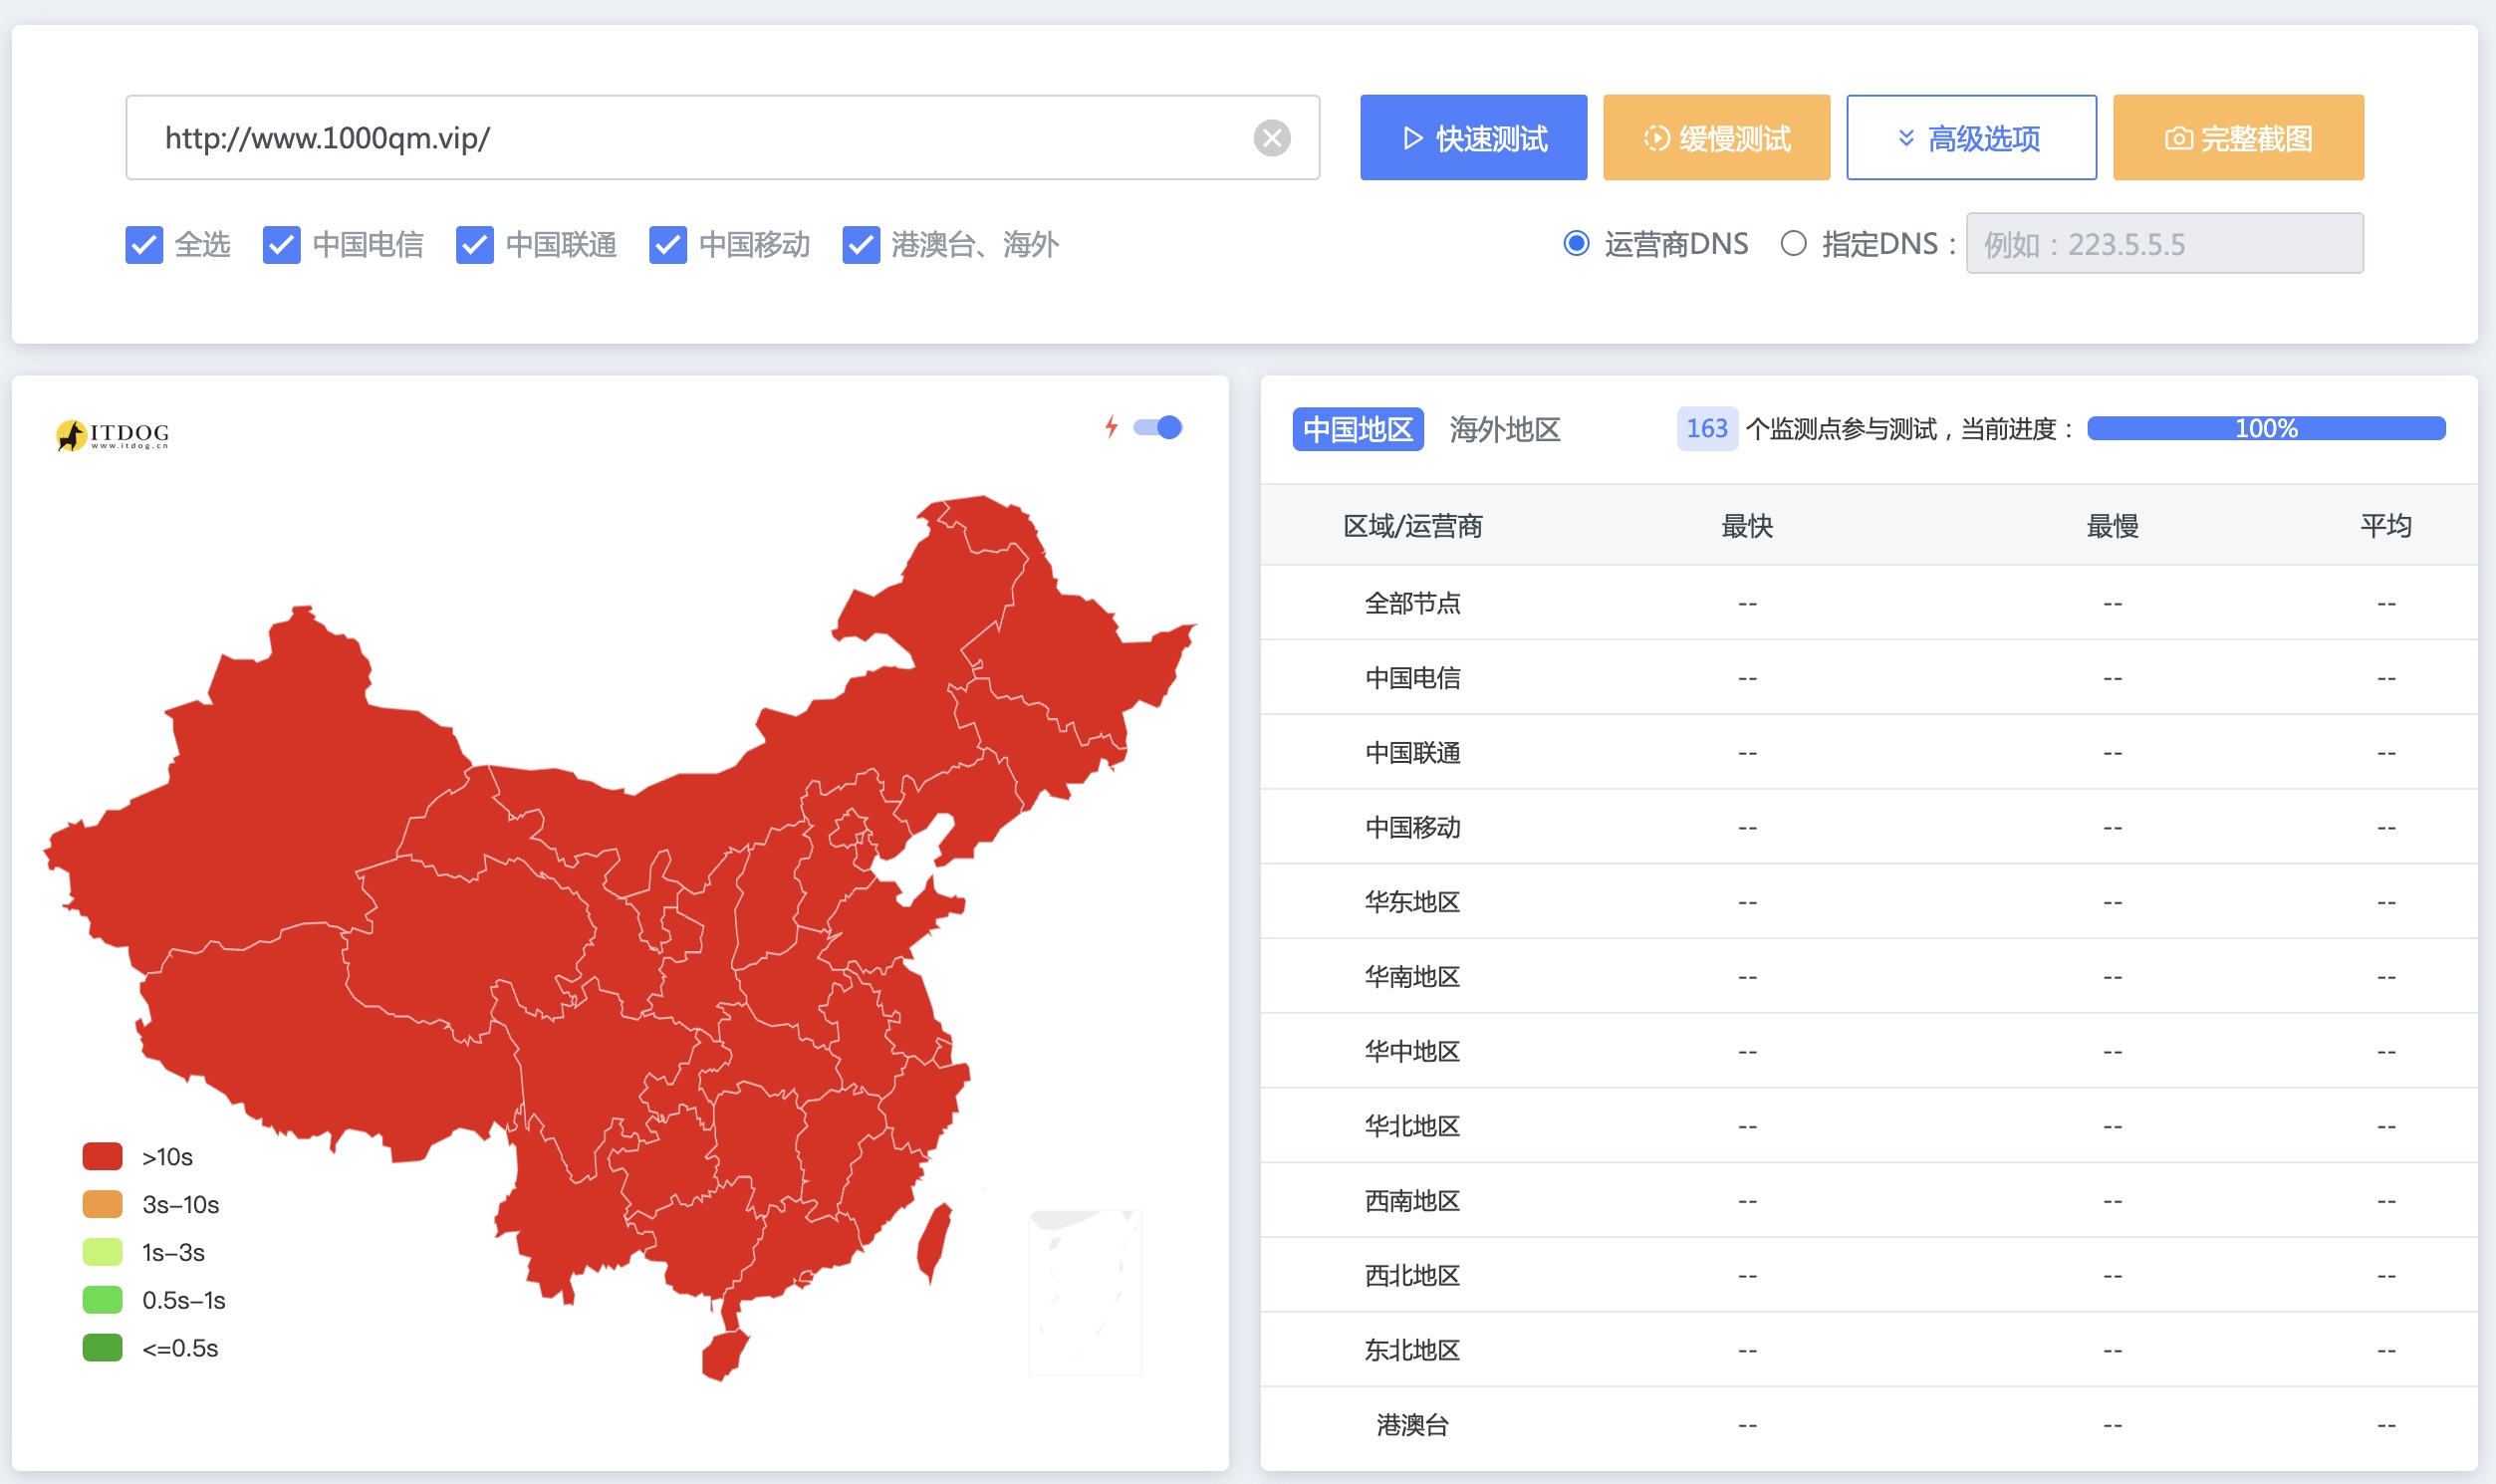Select the 运营商DNS radio button
Viewport: 2496px width, 1484px height.
1576,243
